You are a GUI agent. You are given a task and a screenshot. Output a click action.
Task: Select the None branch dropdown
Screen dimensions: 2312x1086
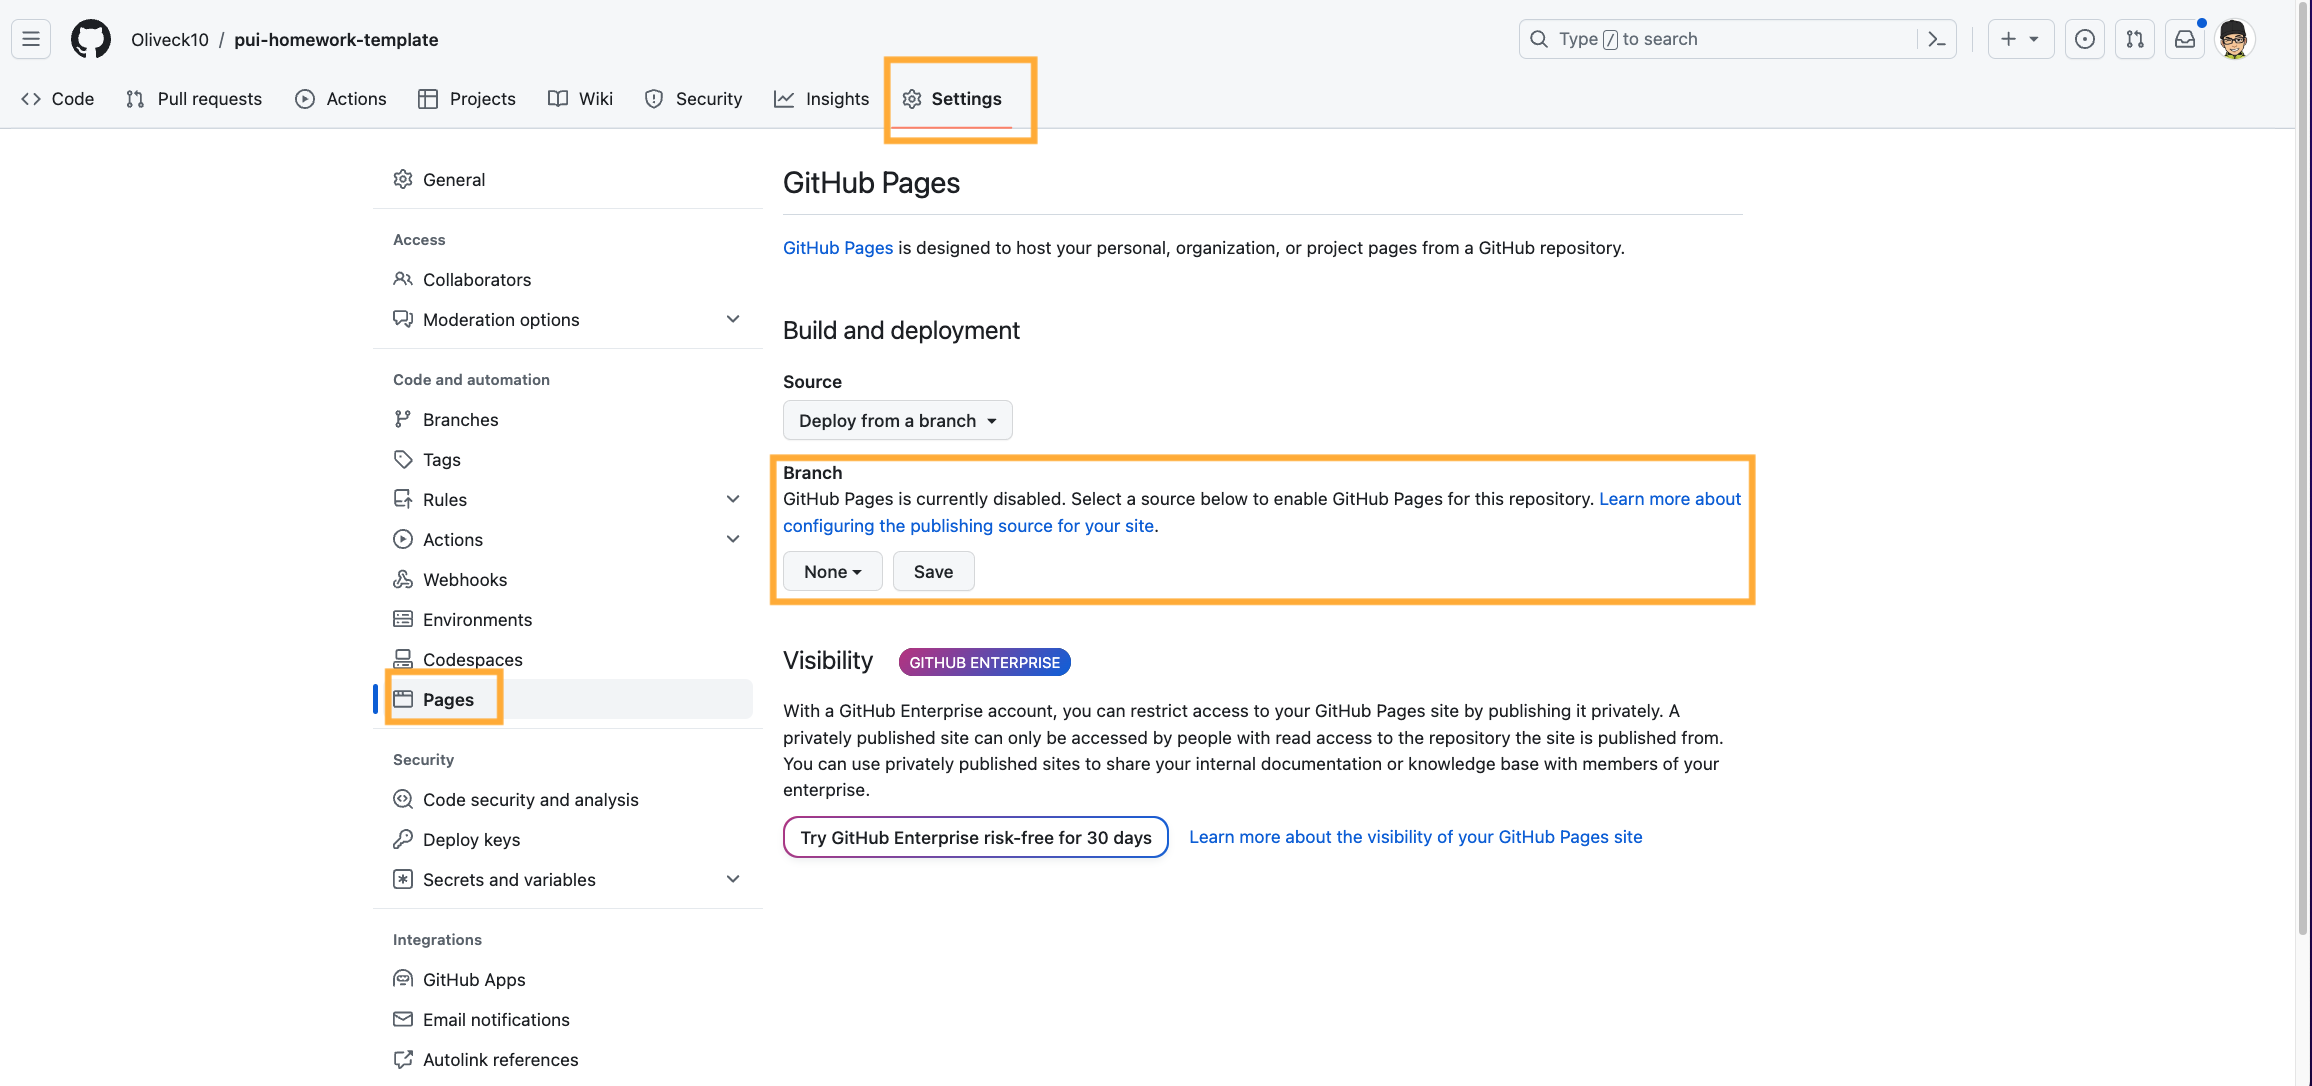[x=832, y=572]
